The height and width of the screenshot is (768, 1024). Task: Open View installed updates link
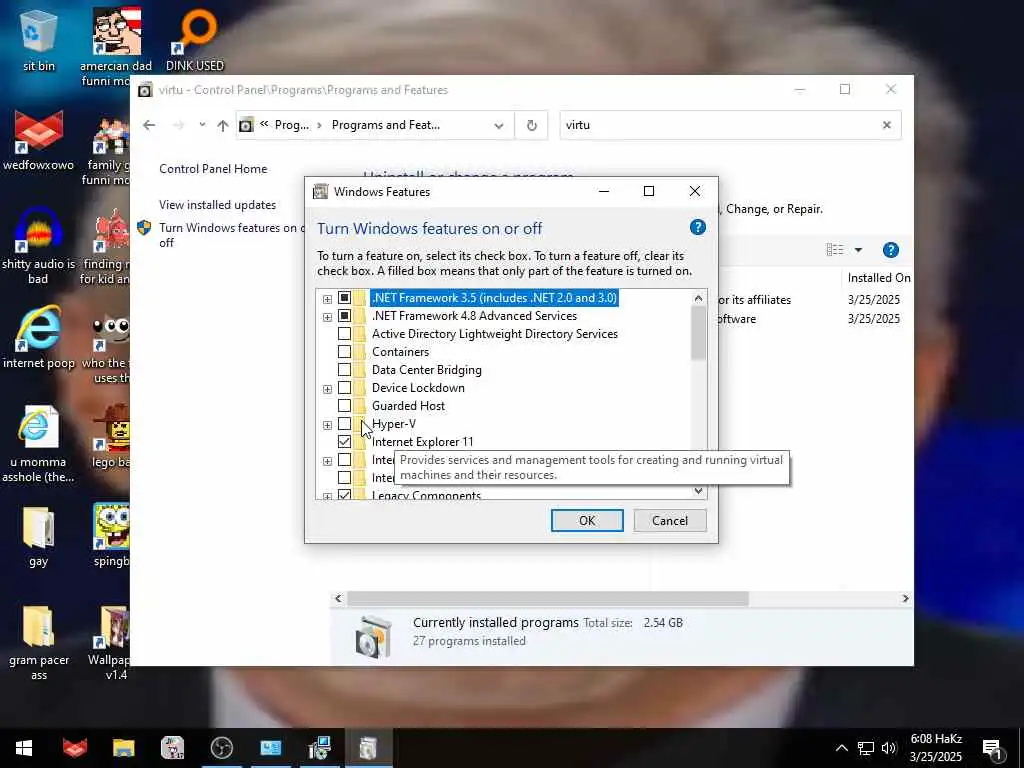click(217, 204)
